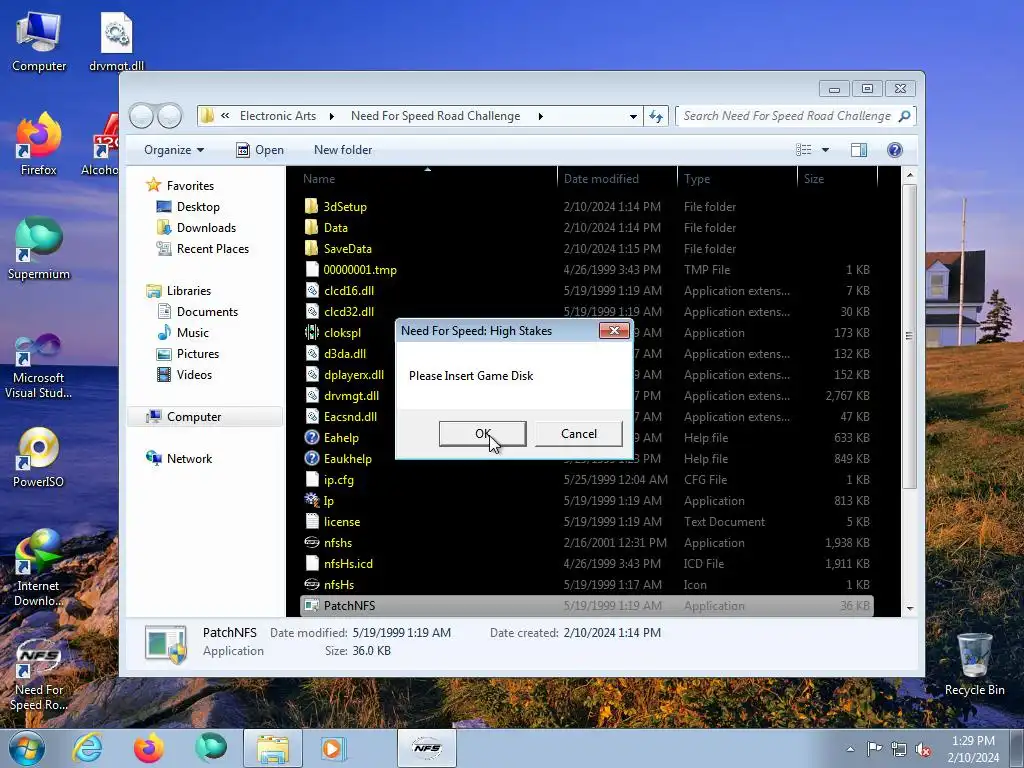This screenshot has height=768, width=1024.
Task: Open the address bar history dropdown
Action: (x=633, y=116)
